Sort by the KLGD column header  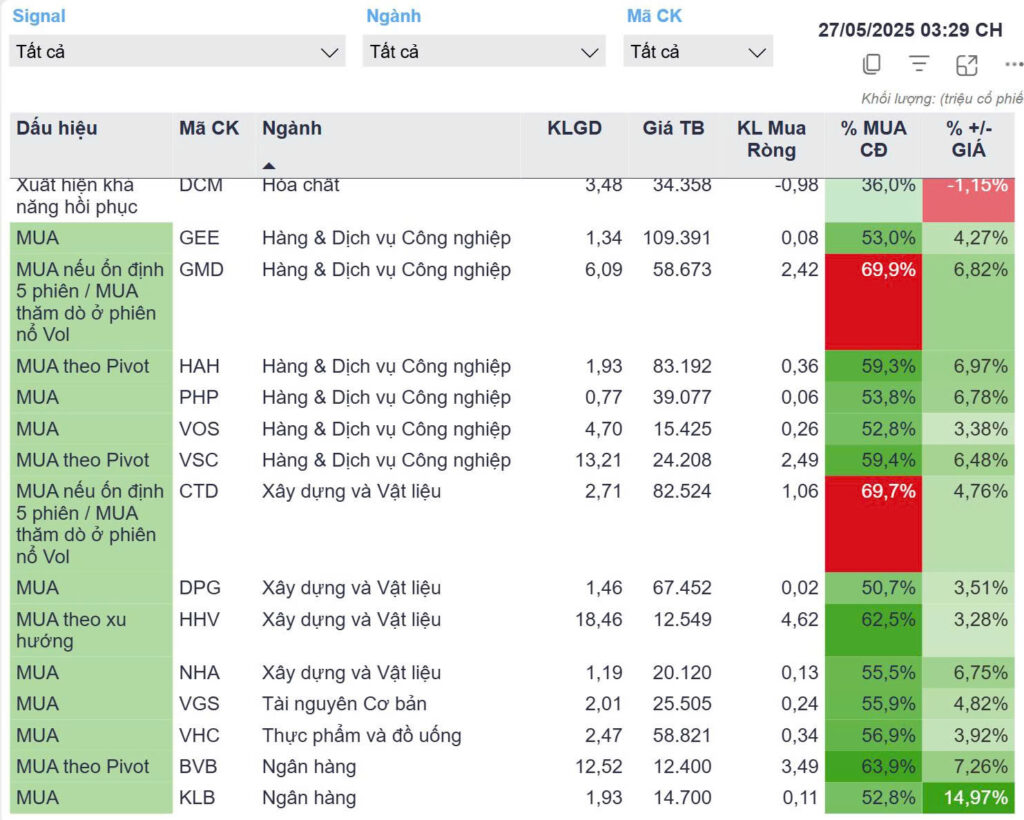tap(574, 128)
